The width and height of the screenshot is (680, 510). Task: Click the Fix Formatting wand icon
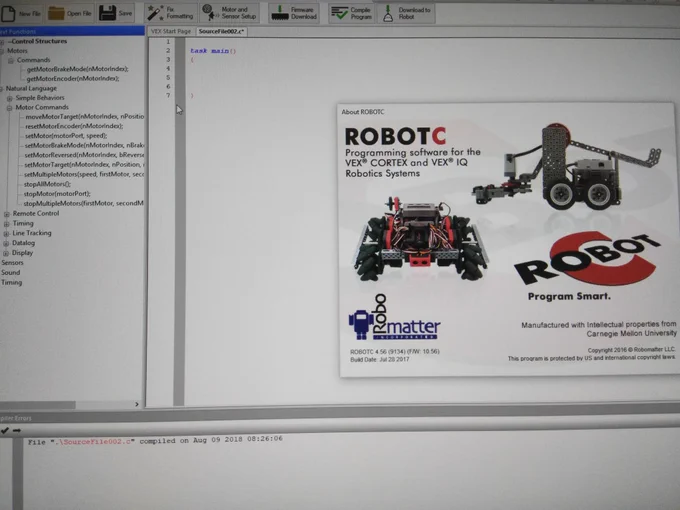point(154,13)
